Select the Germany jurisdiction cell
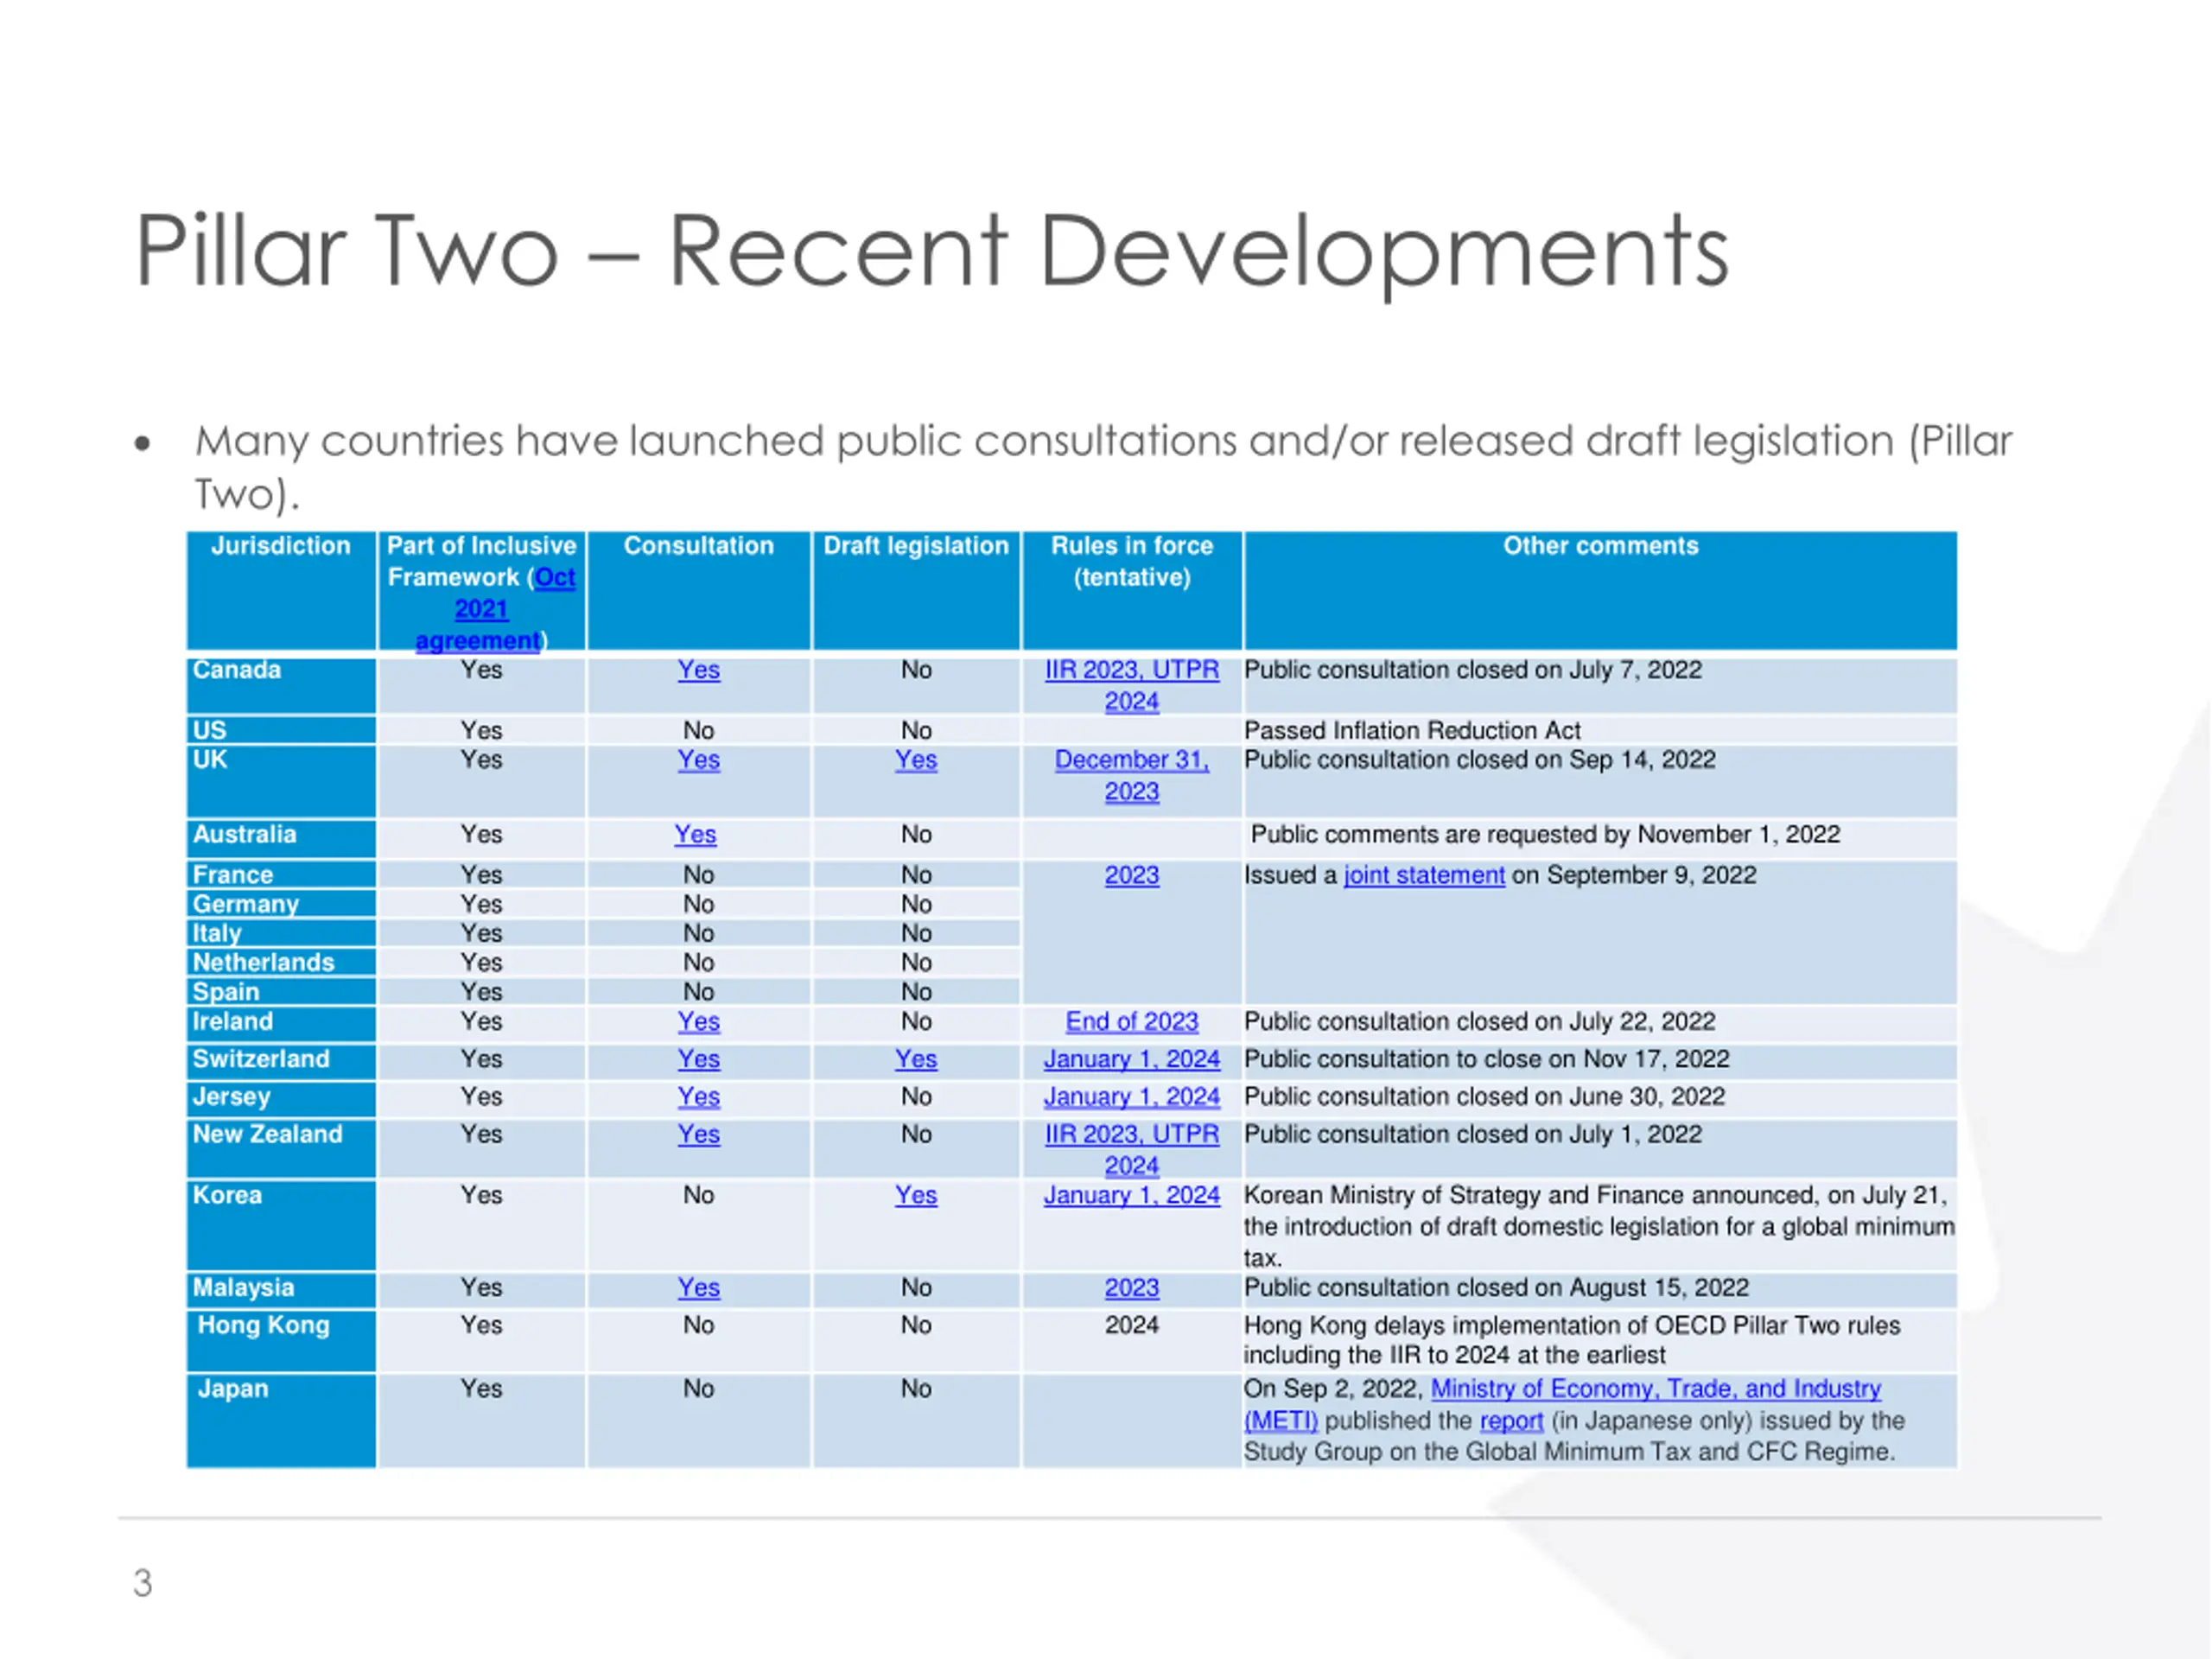2212x1659 pixels. pos(281,904)
